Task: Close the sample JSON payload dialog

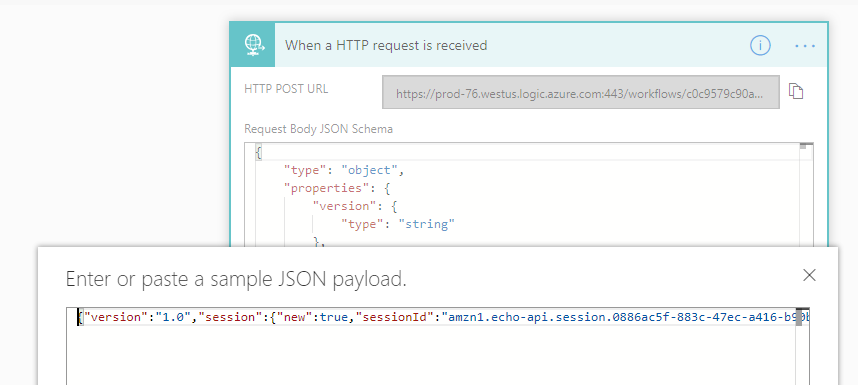Action: click(809, 275)
